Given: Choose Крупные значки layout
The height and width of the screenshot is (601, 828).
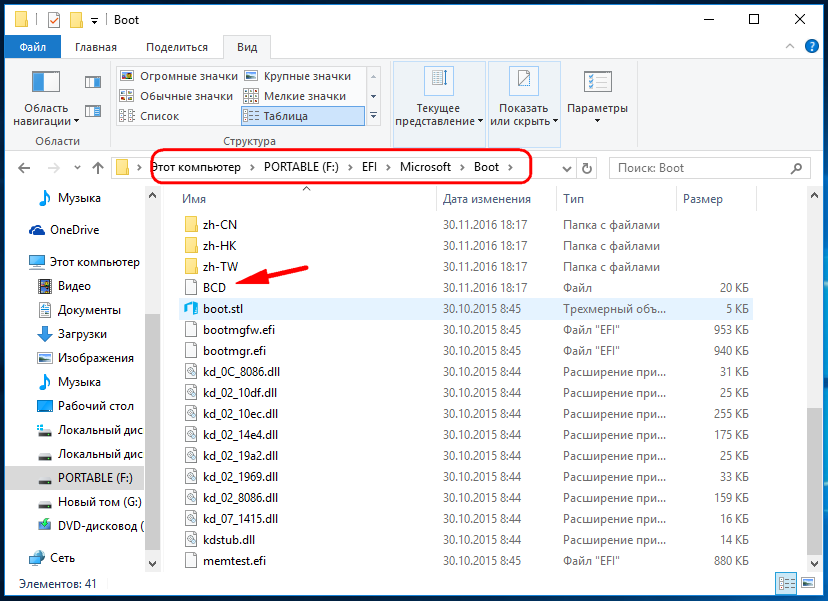Looking at the screenshot, I should click(x=297, y=76).
